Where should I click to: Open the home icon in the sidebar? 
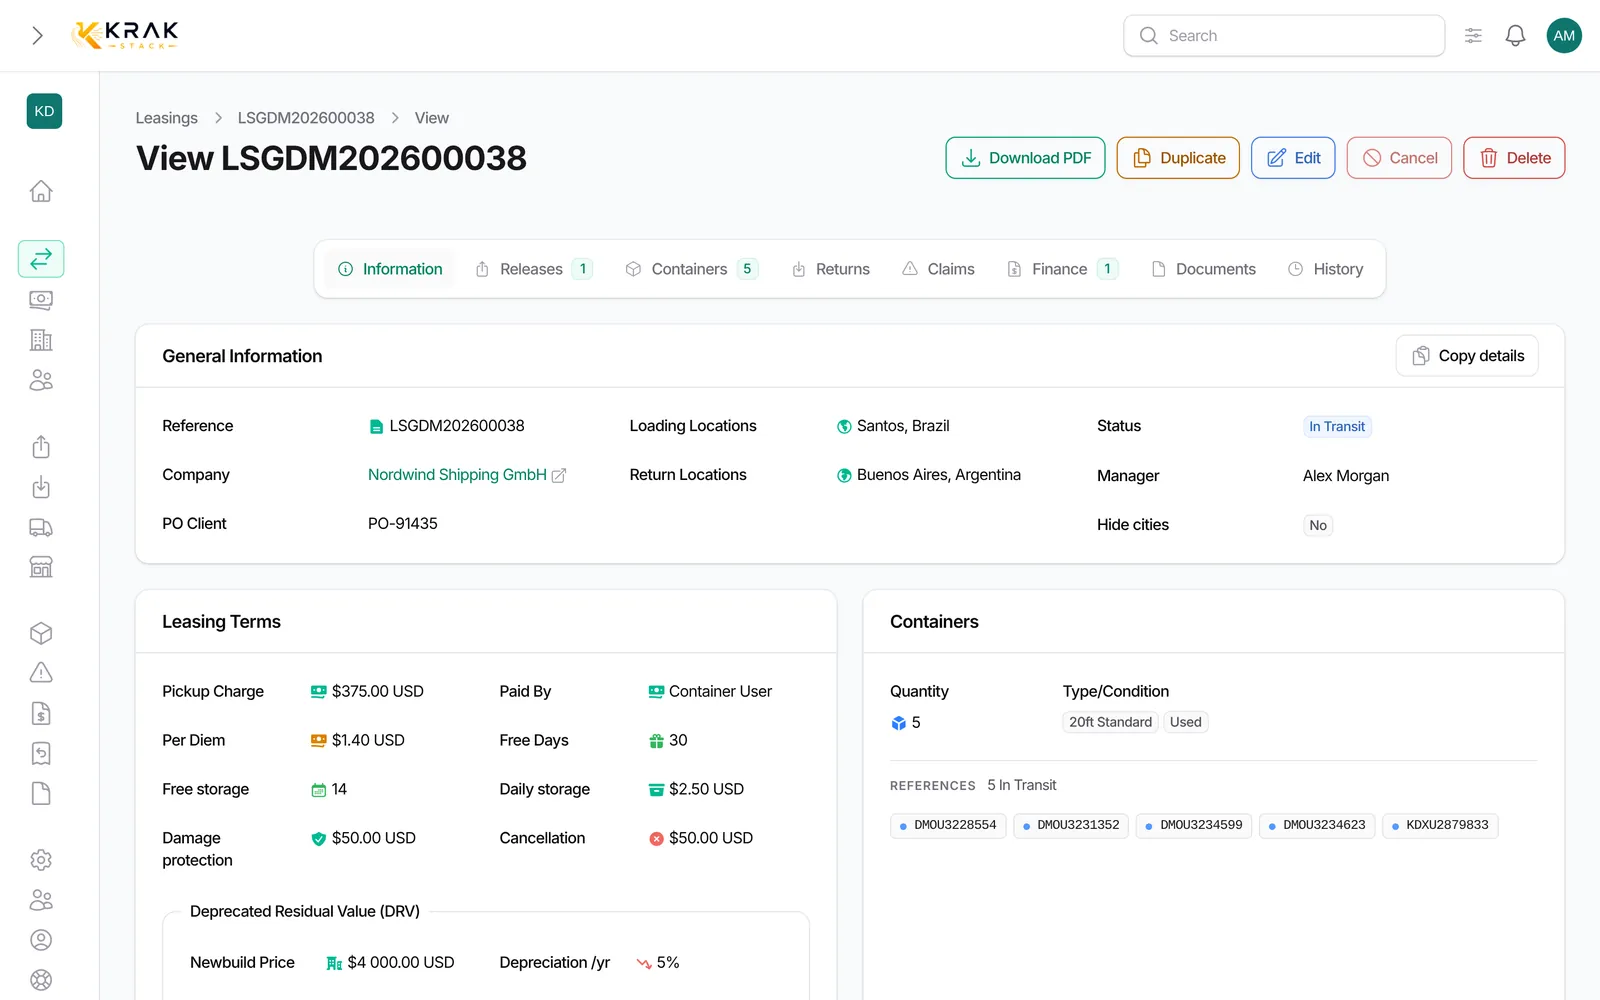click(41, 191)
